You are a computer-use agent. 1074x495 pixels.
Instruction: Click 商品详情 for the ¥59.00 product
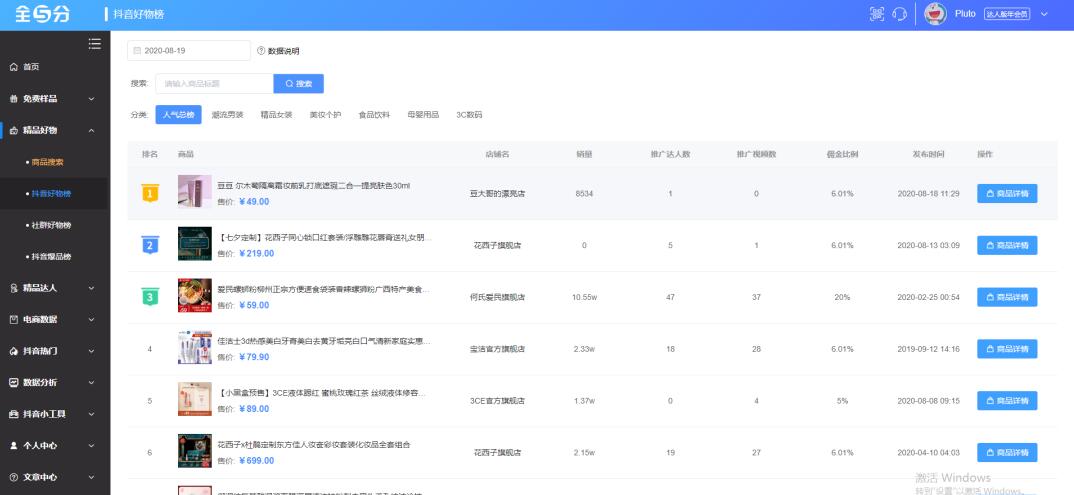click(x=1007, y=297)
